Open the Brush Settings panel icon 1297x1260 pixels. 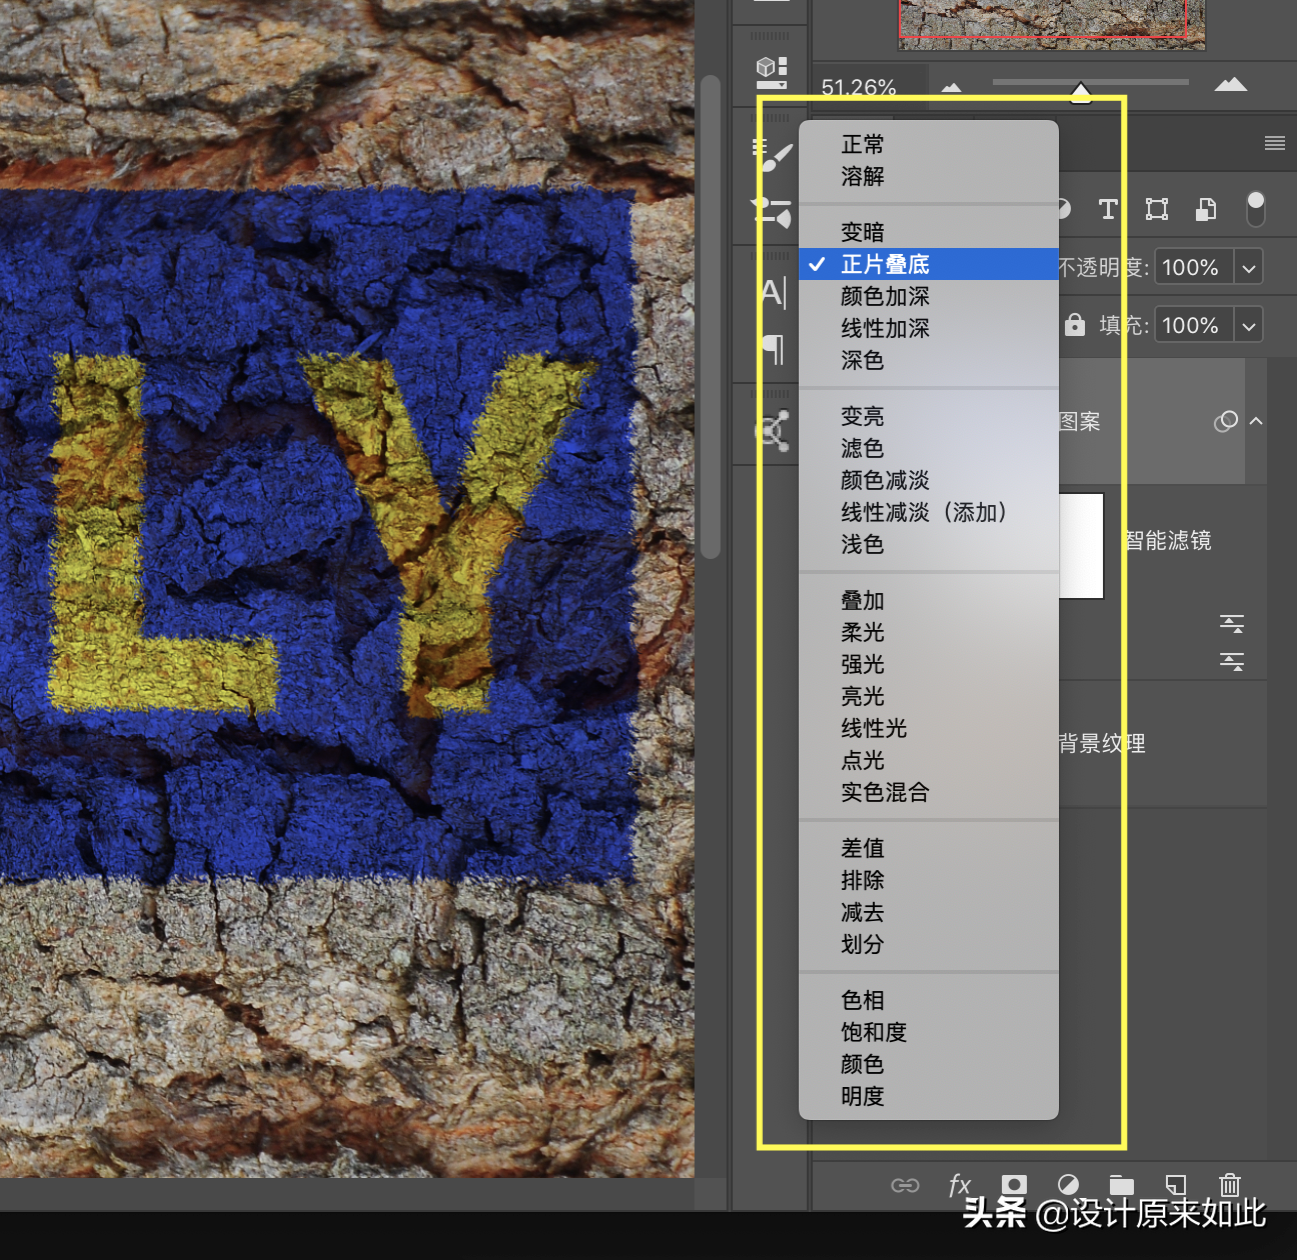tap(771, 212)
